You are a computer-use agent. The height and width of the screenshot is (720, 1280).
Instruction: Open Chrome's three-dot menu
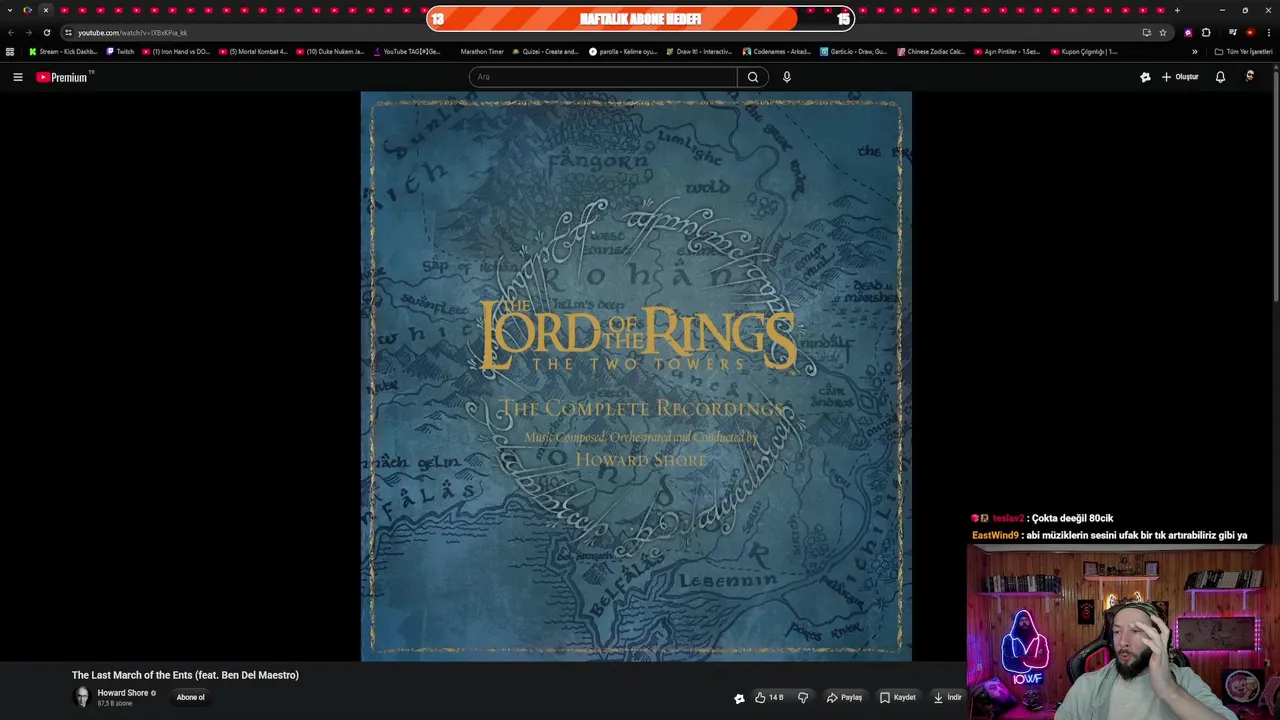tap(1268, 32)
